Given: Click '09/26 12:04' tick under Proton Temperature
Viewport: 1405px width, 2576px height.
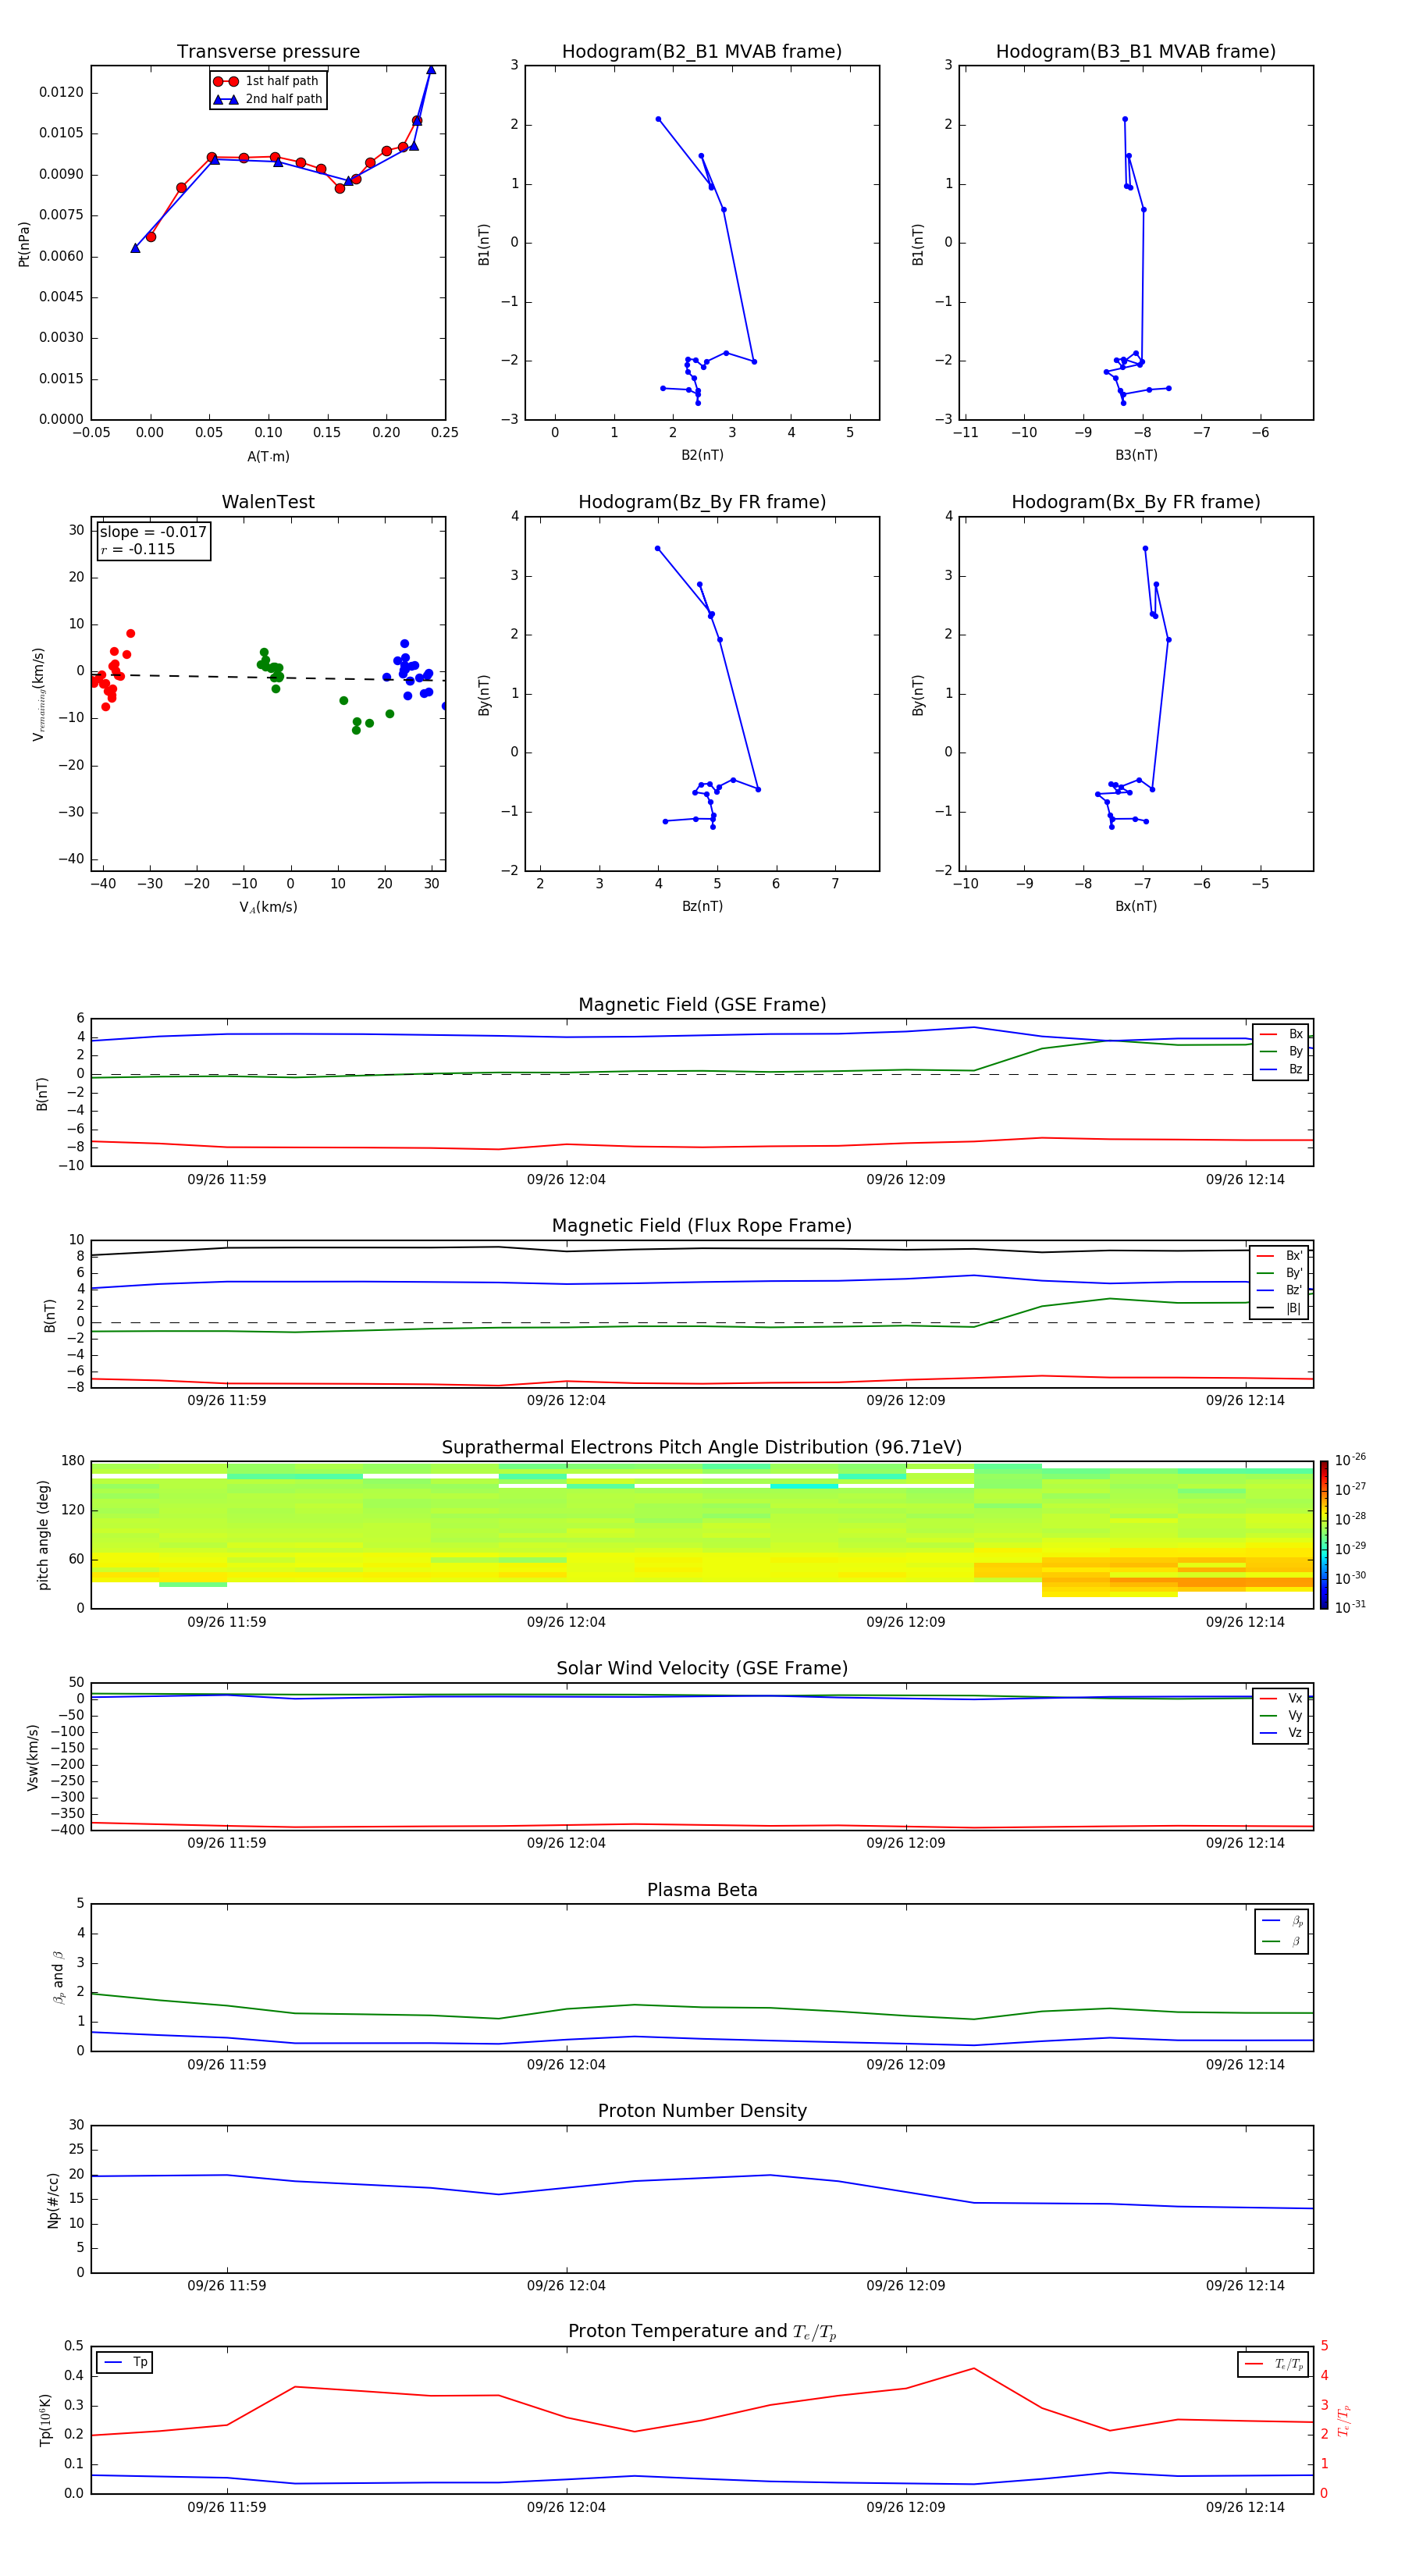Looking at the screenshot, I should tap(566, 2507).
